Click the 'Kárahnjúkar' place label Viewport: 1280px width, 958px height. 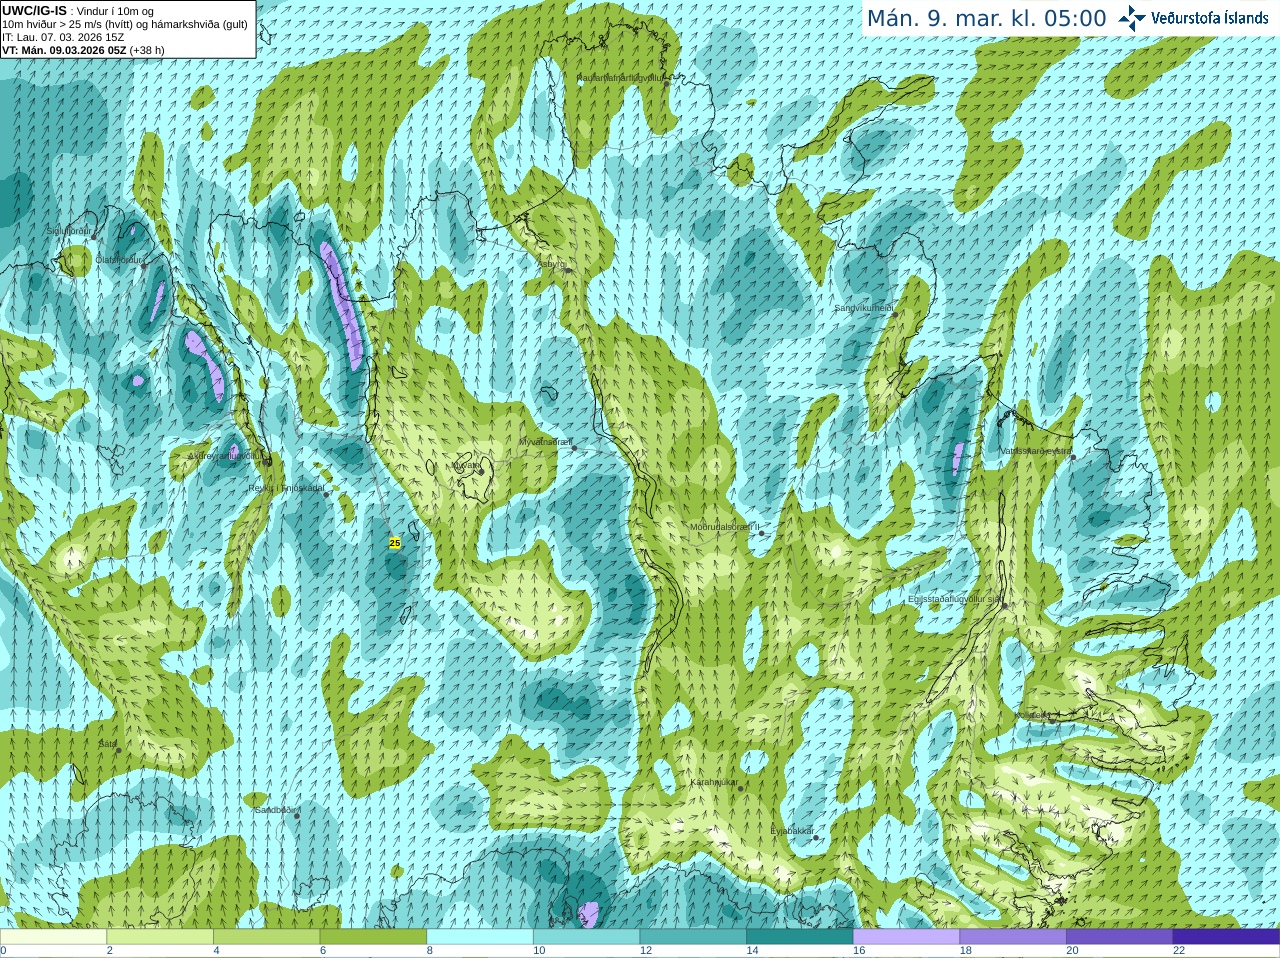pyautogui.click(x=714, y=782)
